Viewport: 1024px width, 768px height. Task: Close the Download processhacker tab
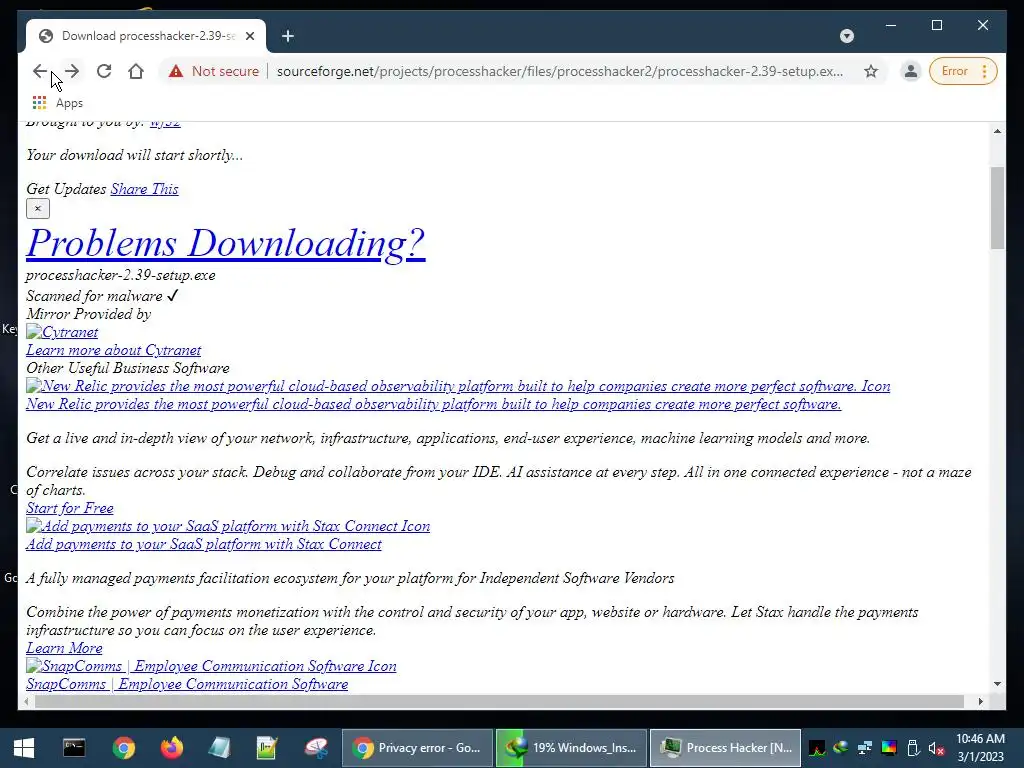249,36
